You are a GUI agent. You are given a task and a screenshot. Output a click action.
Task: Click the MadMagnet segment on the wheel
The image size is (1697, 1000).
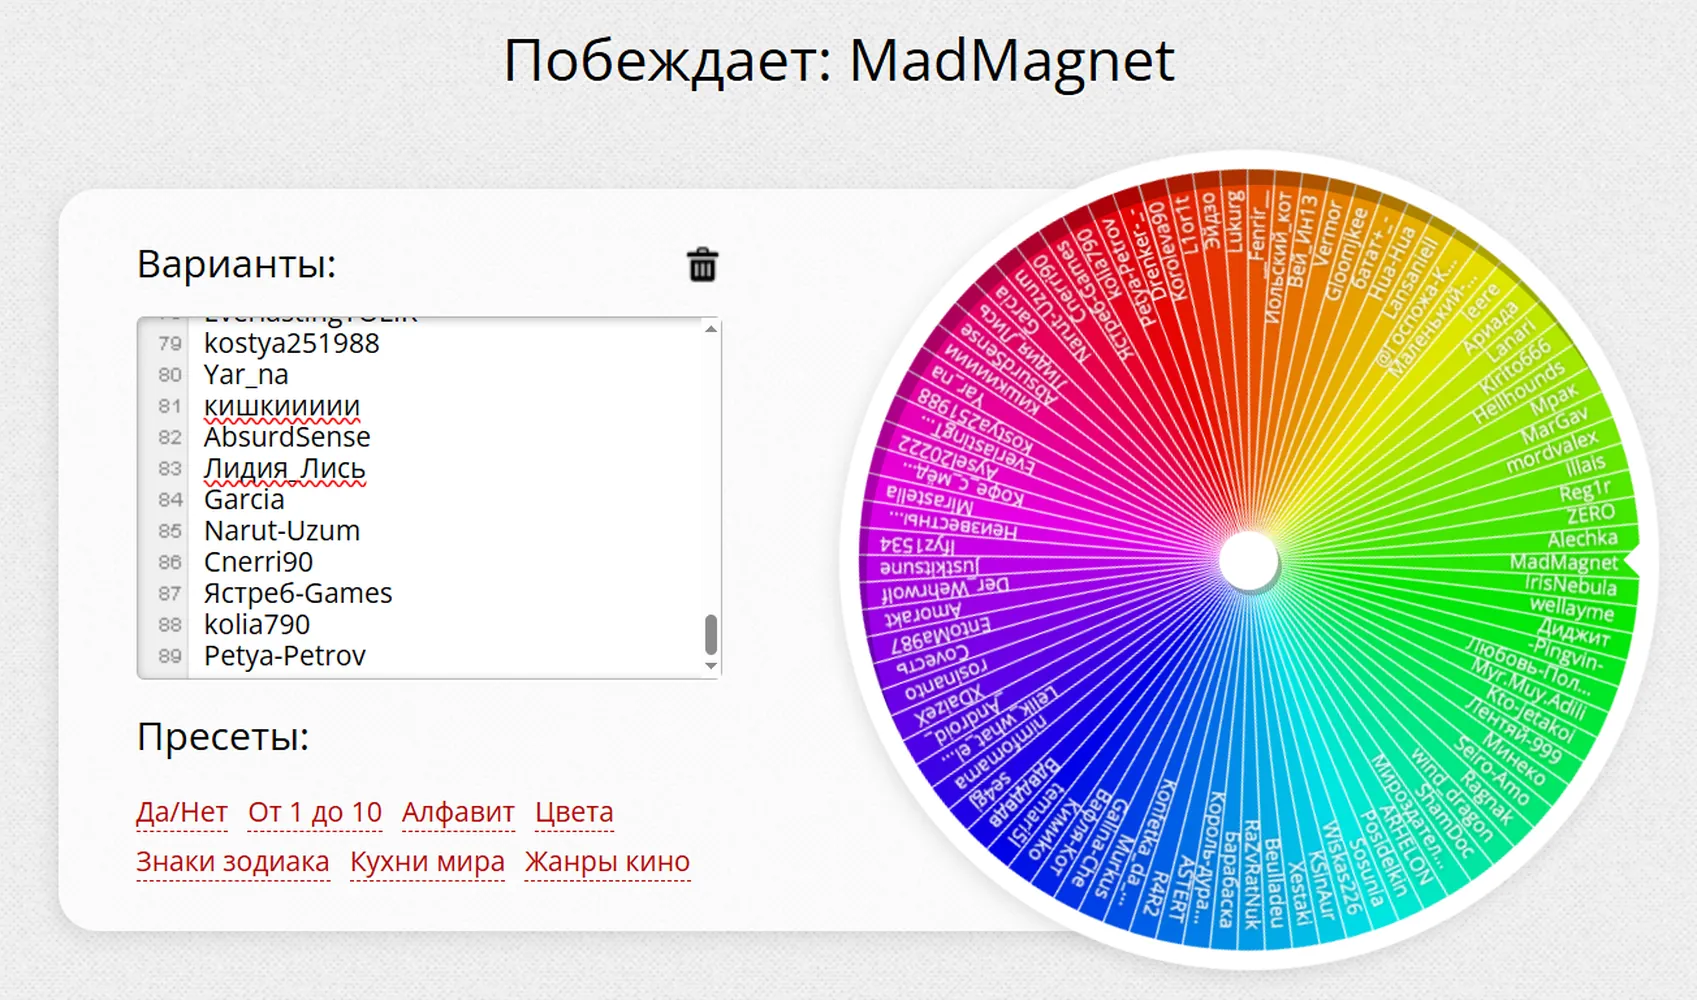pos(1563,563)
